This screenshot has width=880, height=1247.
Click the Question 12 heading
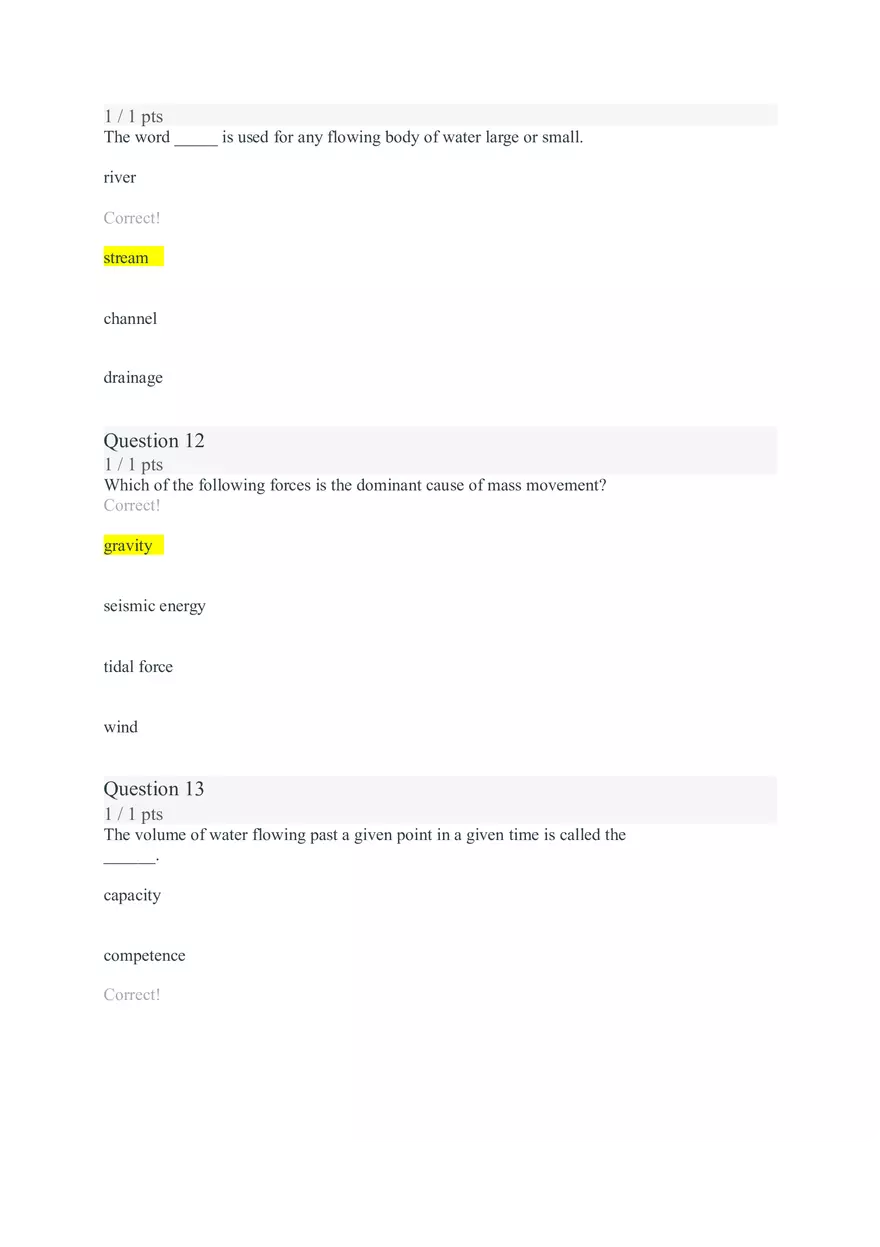(x=154, y=441)
